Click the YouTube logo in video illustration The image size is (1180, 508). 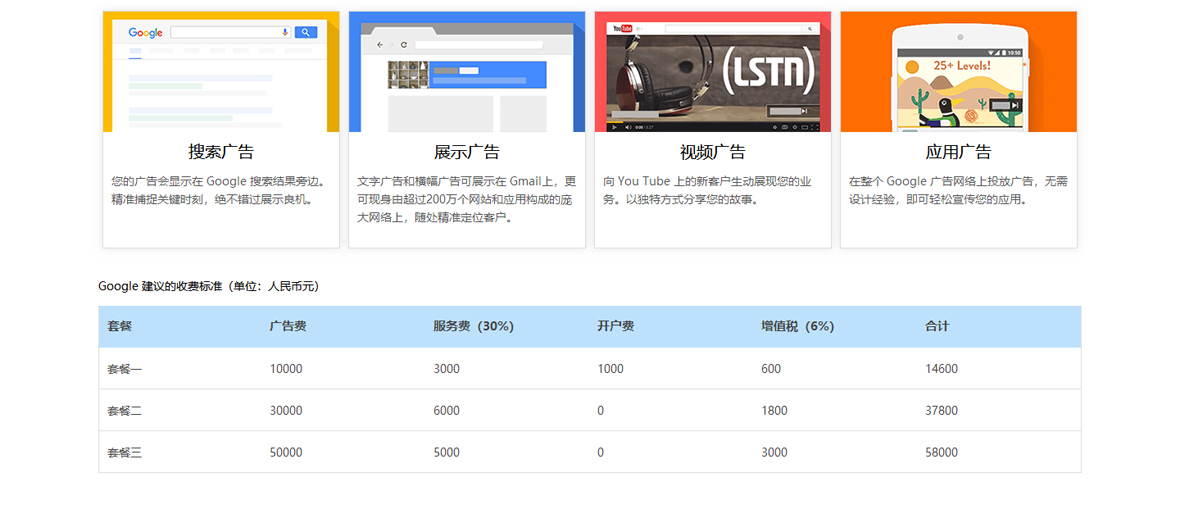pyautogui.click(x=622, y=28)
